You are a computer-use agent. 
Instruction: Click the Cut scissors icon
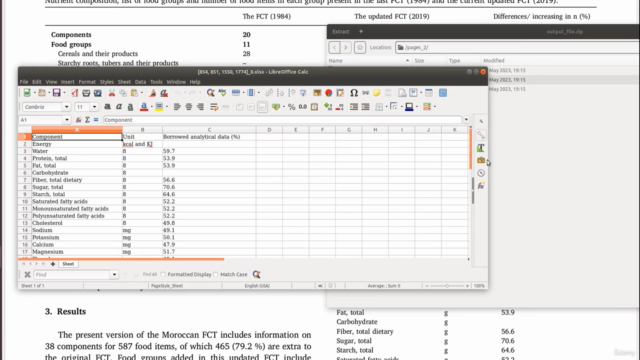(x=111, y=93)
